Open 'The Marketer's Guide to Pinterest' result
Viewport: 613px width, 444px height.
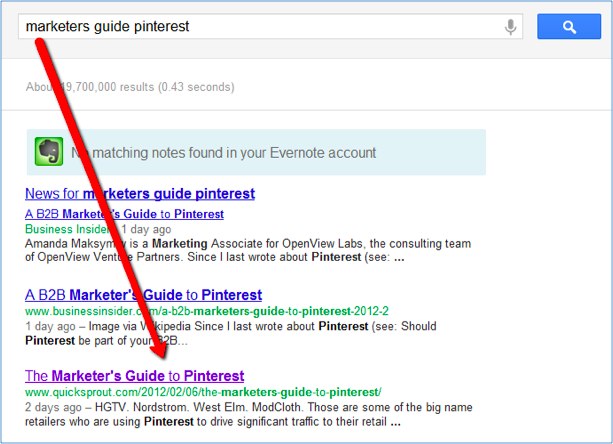click(134, 376)
